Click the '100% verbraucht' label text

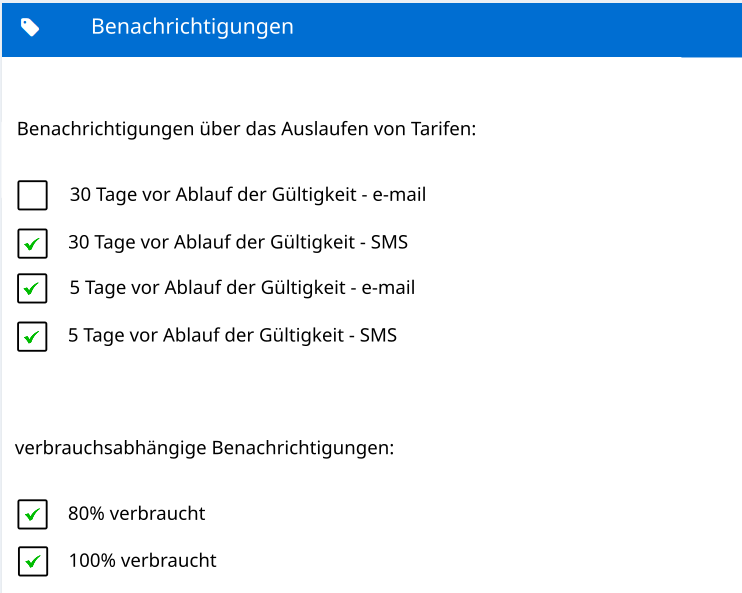pyautogui.click(x=142, y=561)
